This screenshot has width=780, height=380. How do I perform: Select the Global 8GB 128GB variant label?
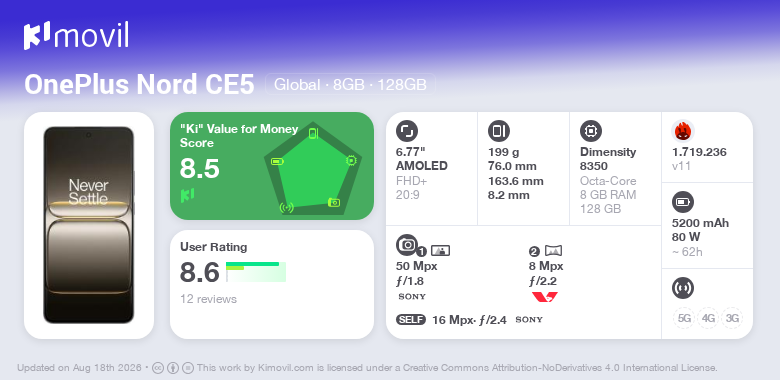350,85
